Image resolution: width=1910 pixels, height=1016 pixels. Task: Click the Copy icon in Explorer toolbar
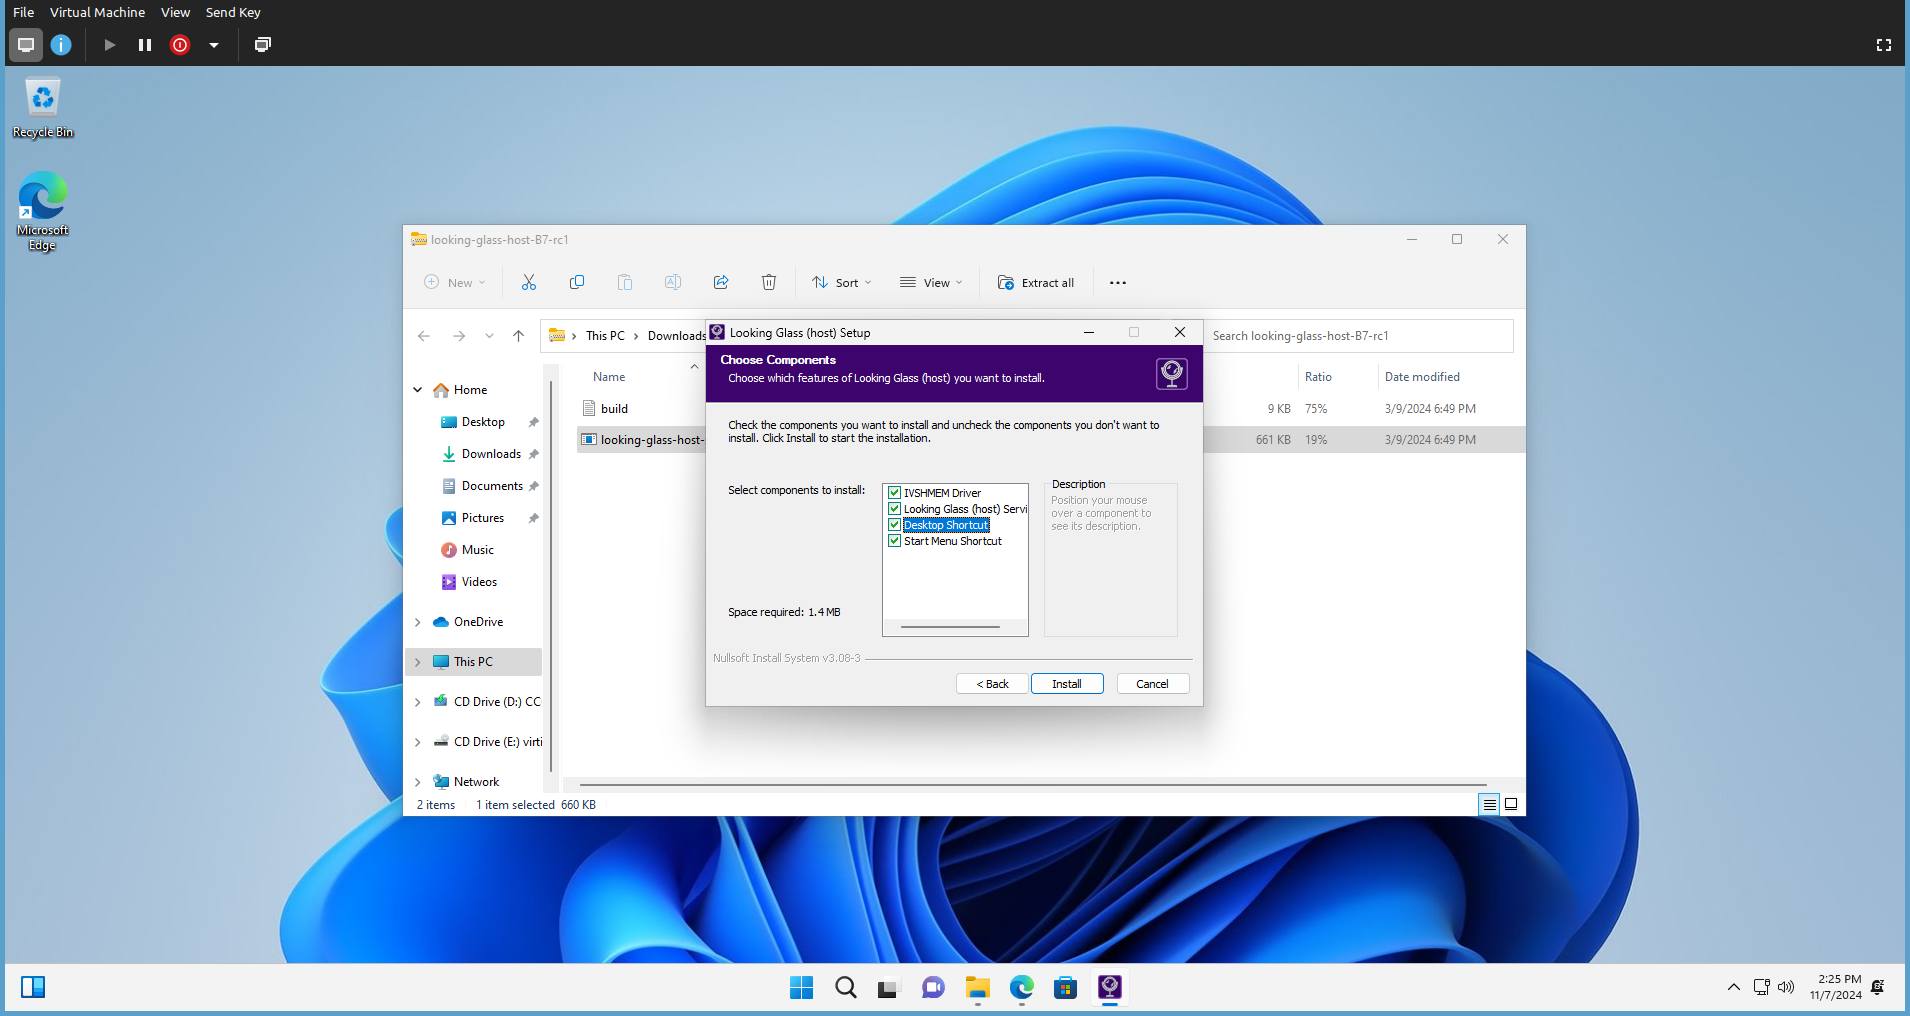(x=577, y=283)
